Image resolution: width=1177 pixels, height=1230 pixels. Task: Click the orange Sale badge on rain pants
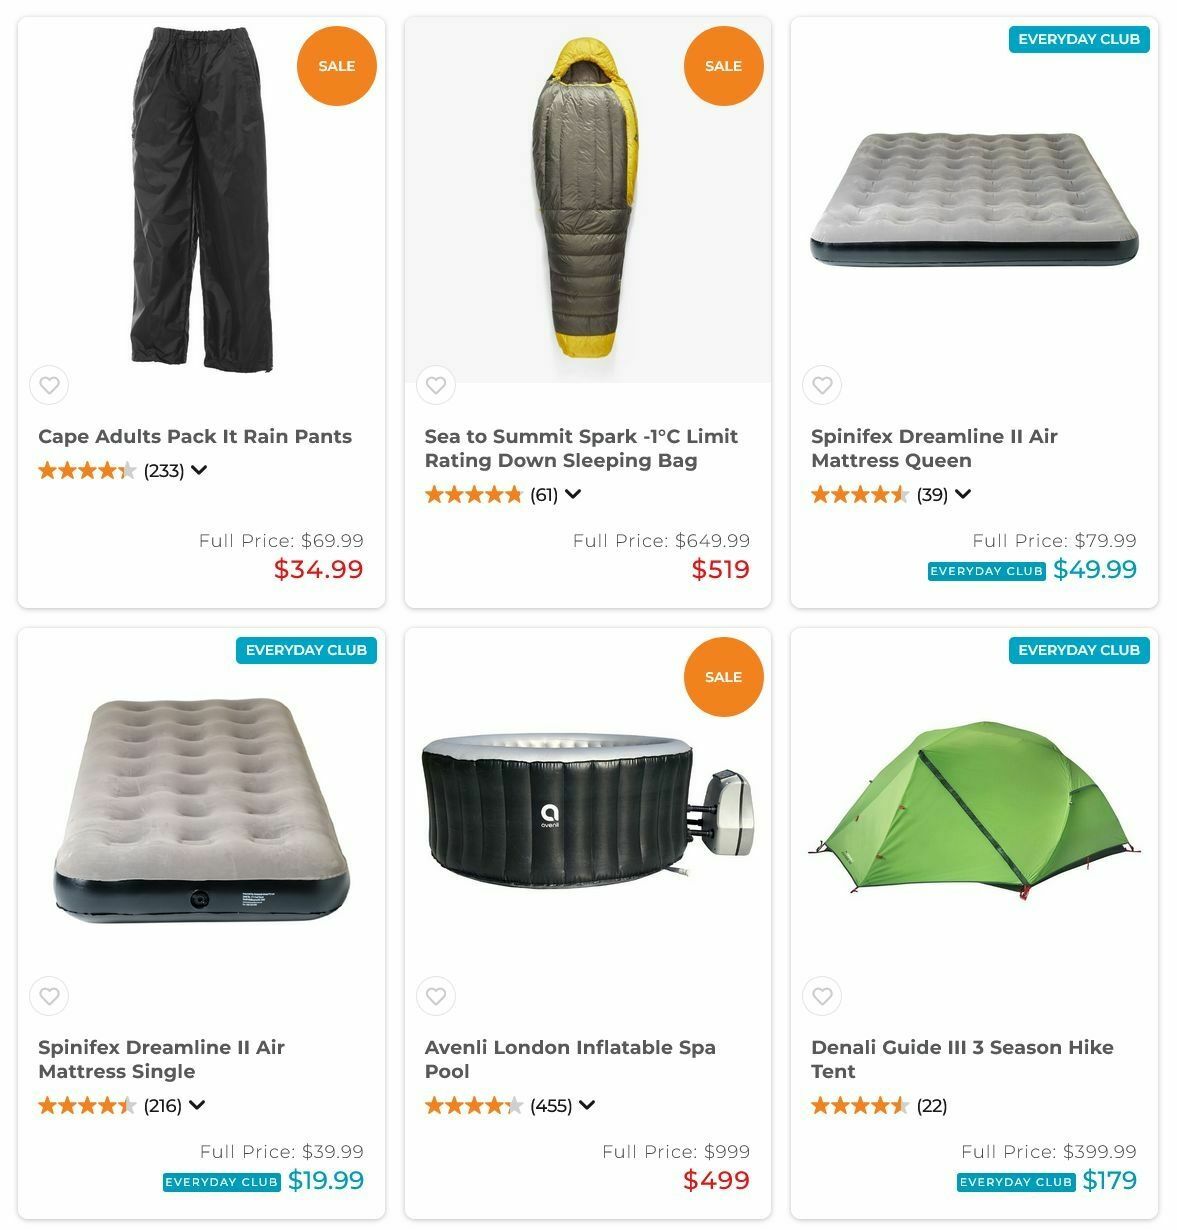[x=337, y=66]
